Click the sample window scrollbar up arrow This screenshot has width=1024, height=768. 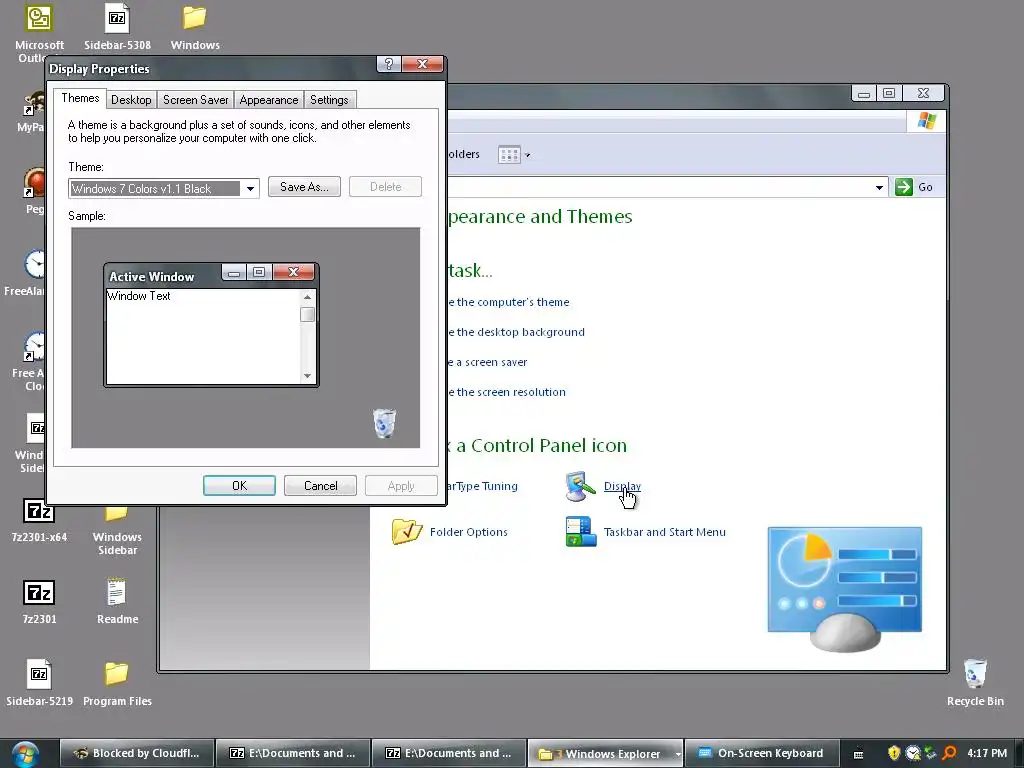(308, 297)
